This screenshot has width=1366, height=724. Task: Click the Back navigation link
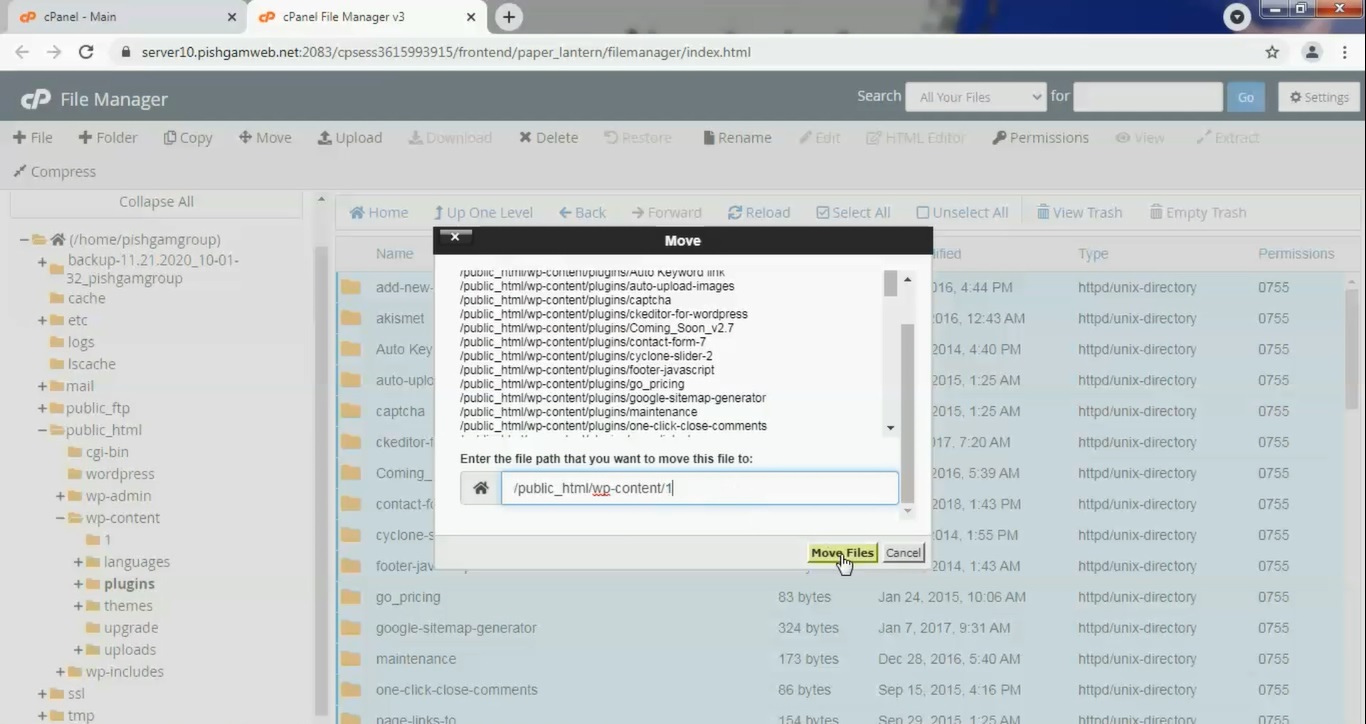[582, 212]
